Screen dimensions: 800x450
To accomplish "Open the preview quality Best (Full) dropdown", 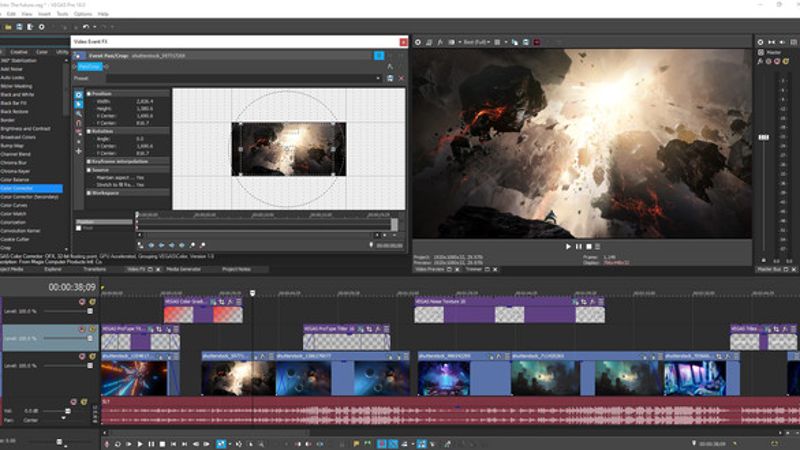I will pyautogui.click(x=477, y=42).
